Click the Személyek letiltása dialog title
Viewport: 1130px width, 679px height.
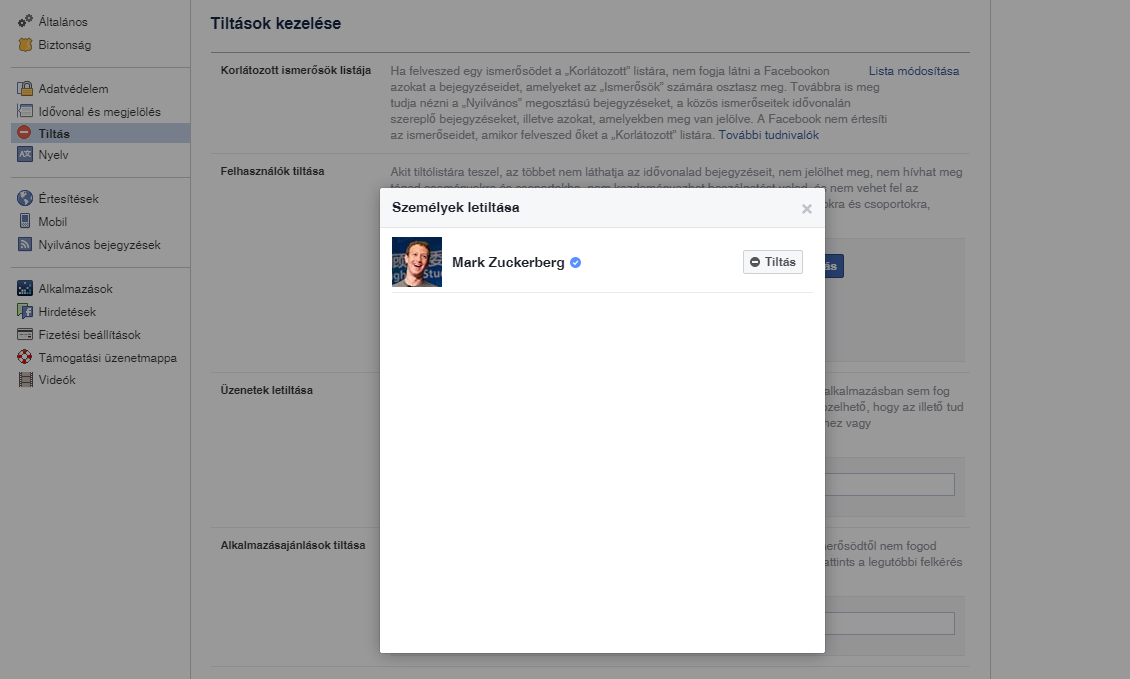pyautogui.click(x=455, y=208)
